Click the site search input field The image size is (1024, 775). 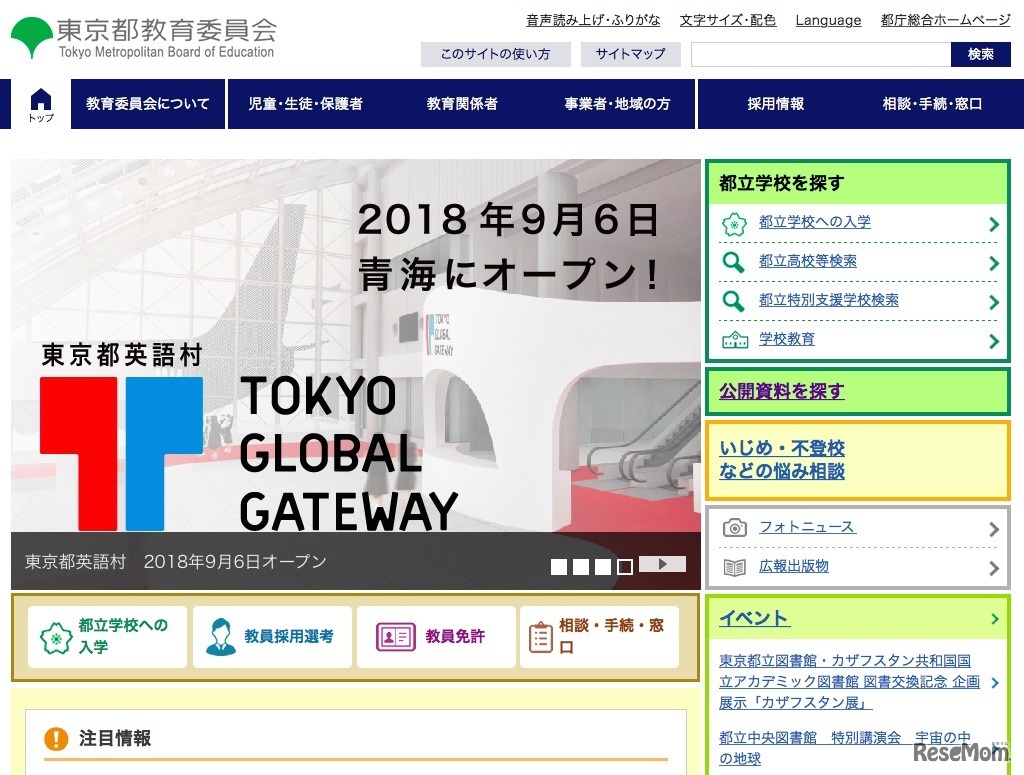click(821, 54)
